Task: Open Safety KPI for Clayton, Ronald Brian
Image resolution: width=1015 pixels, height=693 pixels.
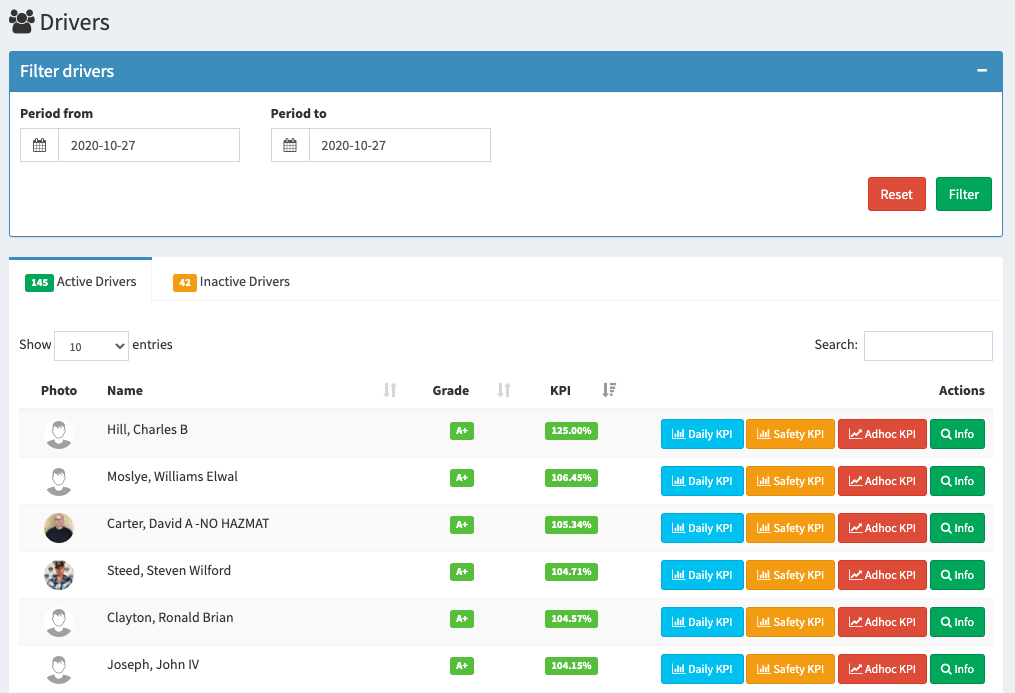Action: (x=790, y=622)
